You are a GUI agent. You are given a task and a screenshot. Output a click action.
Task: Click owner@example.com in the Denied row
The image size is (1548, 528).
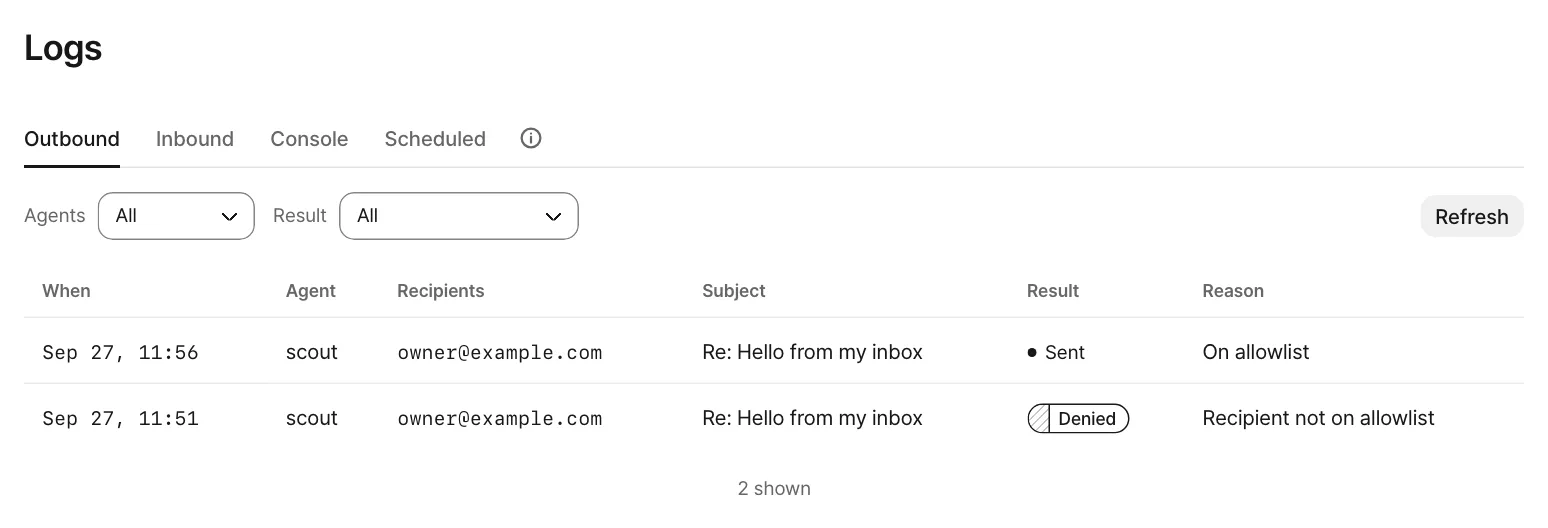pos(500,418)
